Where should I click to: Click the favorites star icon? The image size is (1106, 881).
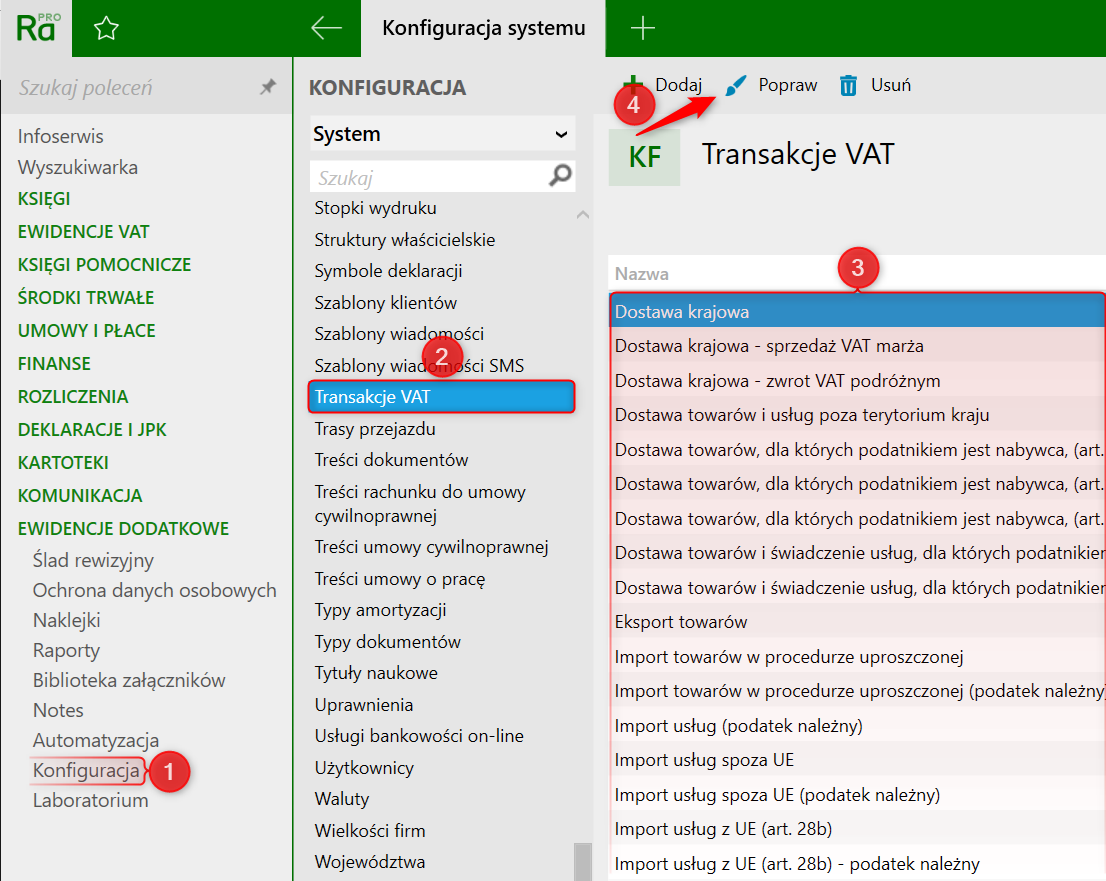click(105, 29)
